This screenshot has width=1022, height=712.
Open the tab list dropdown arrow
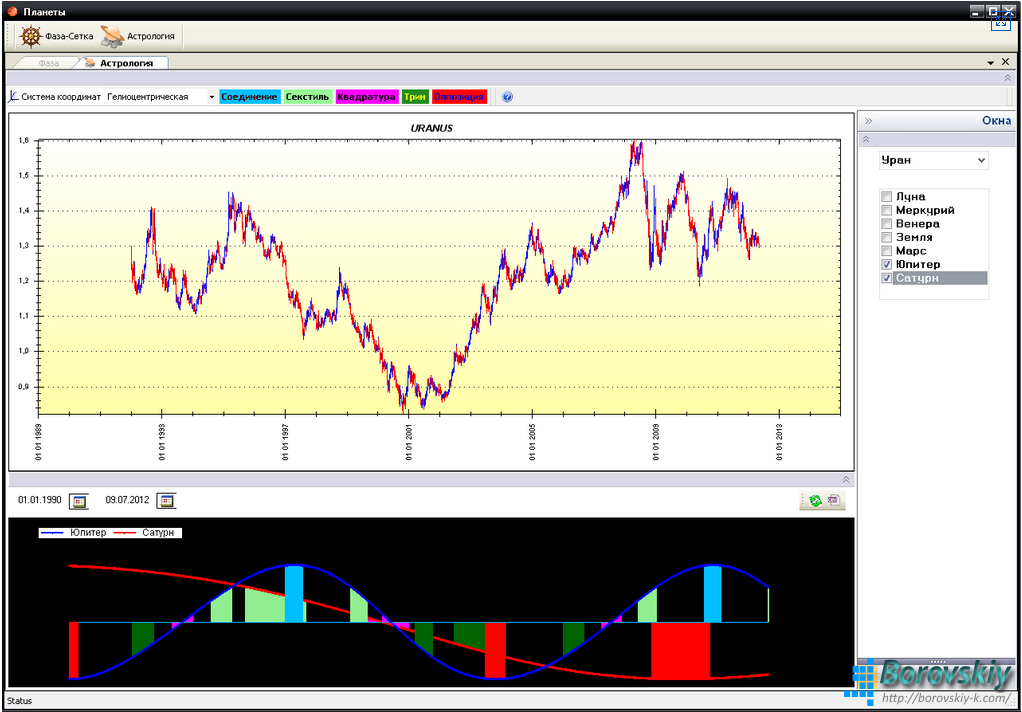click(x=991, y=63)
